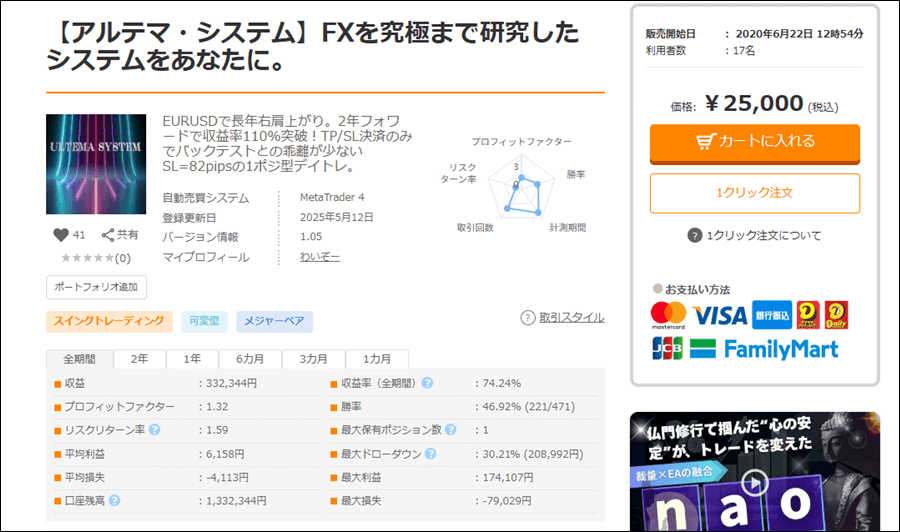This screenshot has width=900, height=532.
Task: Click the share icon labeled 共有
Action: tap(108, 235)
